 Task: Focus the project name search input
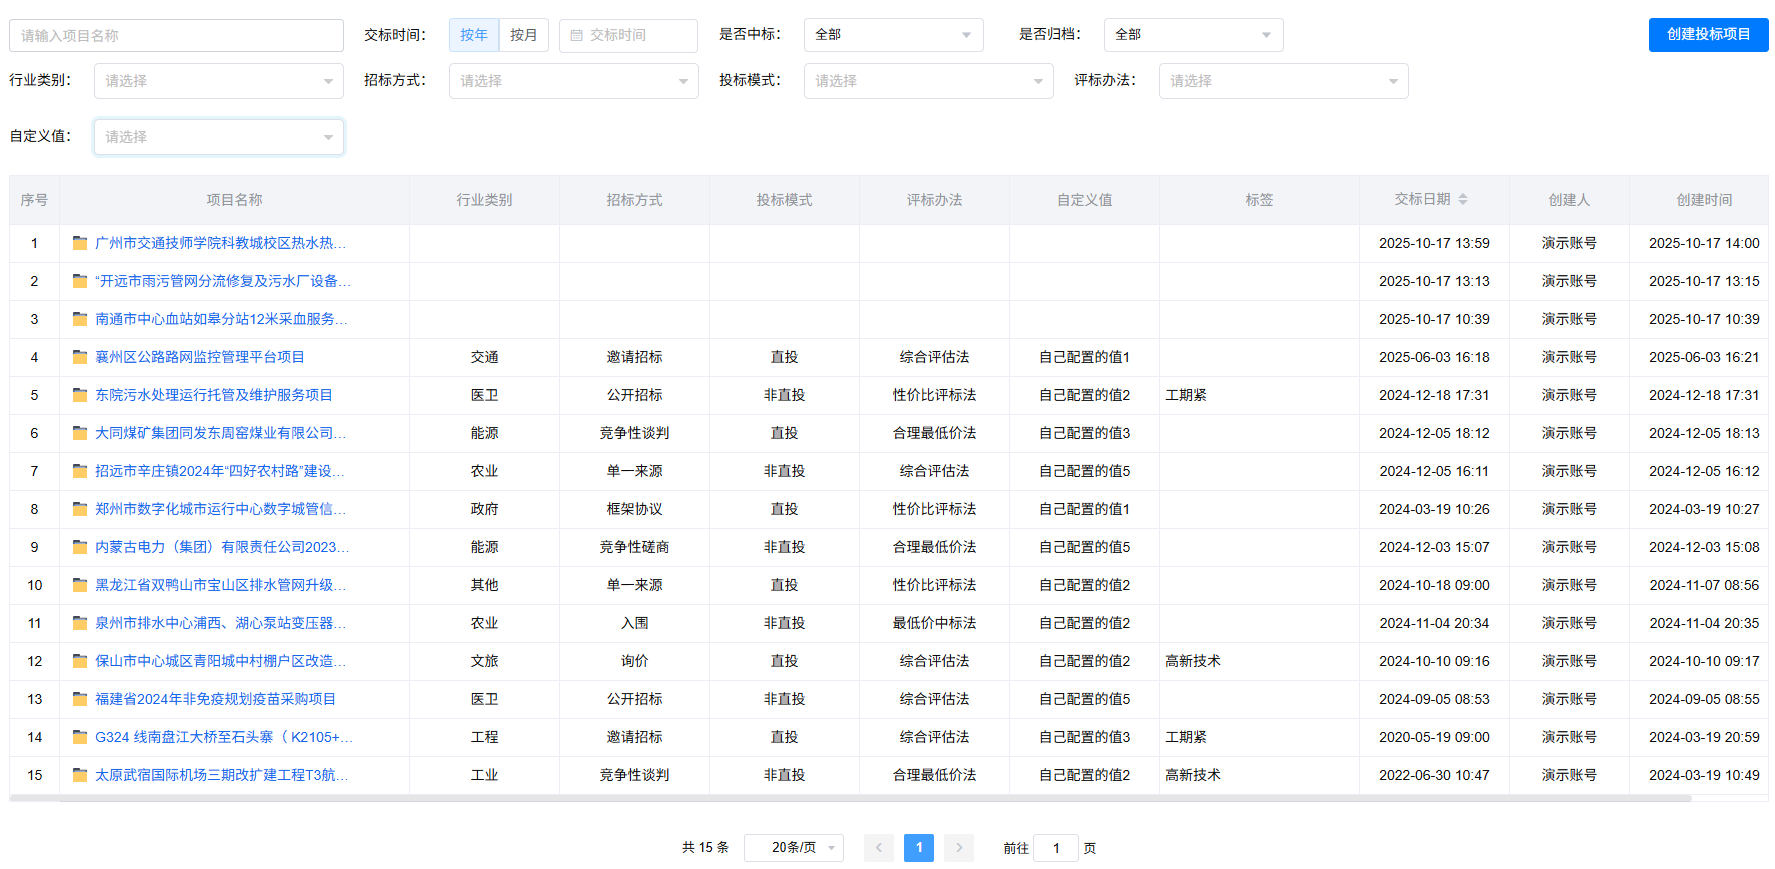[x=176, y=36]
